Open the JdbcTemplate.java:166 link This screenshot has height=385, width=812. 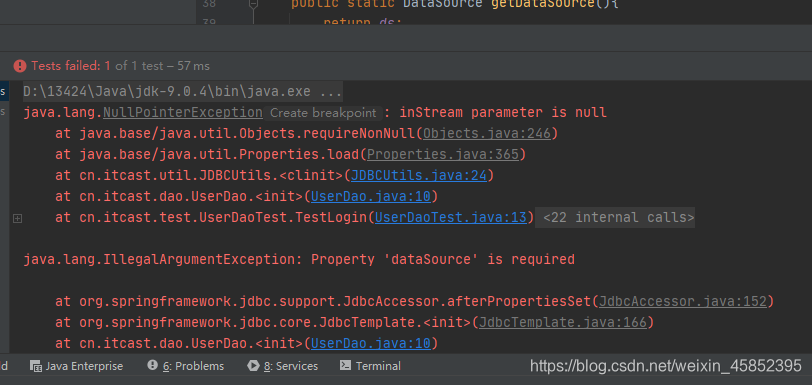point(563,322)
